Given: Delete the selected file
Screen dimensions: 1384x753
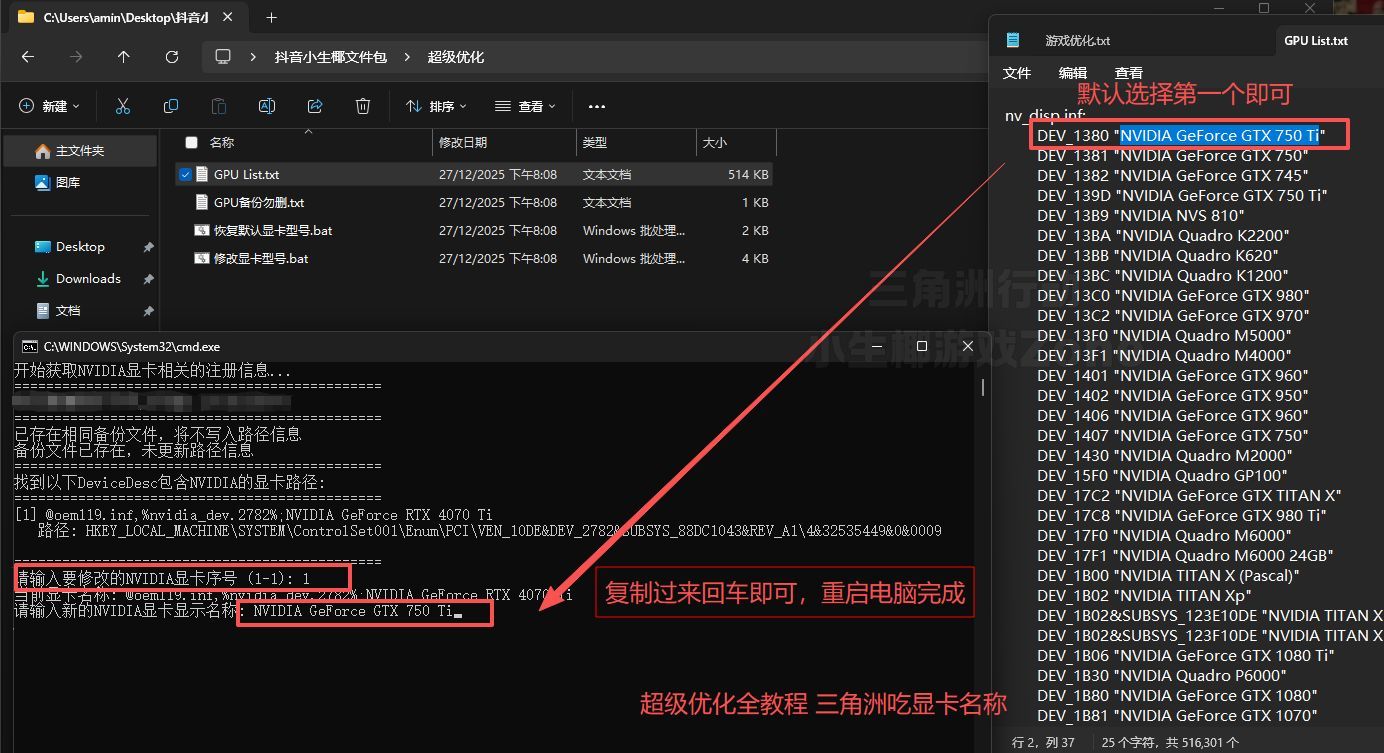Looking at the screenshot, I should pyautogui.click(x=363, y=106).
